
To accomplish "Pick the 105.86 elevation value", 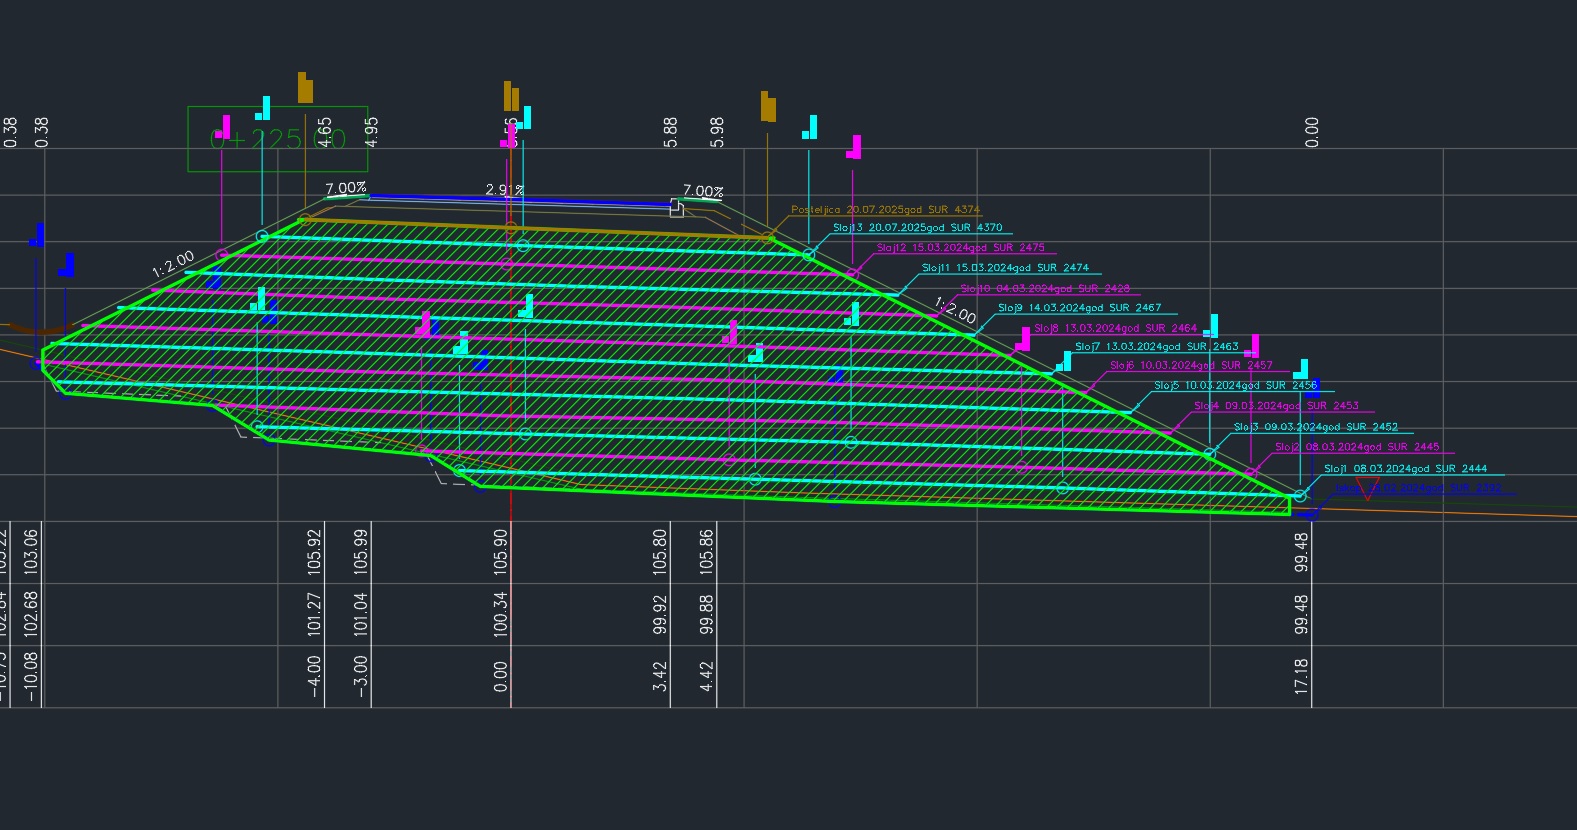I will 706,551.
